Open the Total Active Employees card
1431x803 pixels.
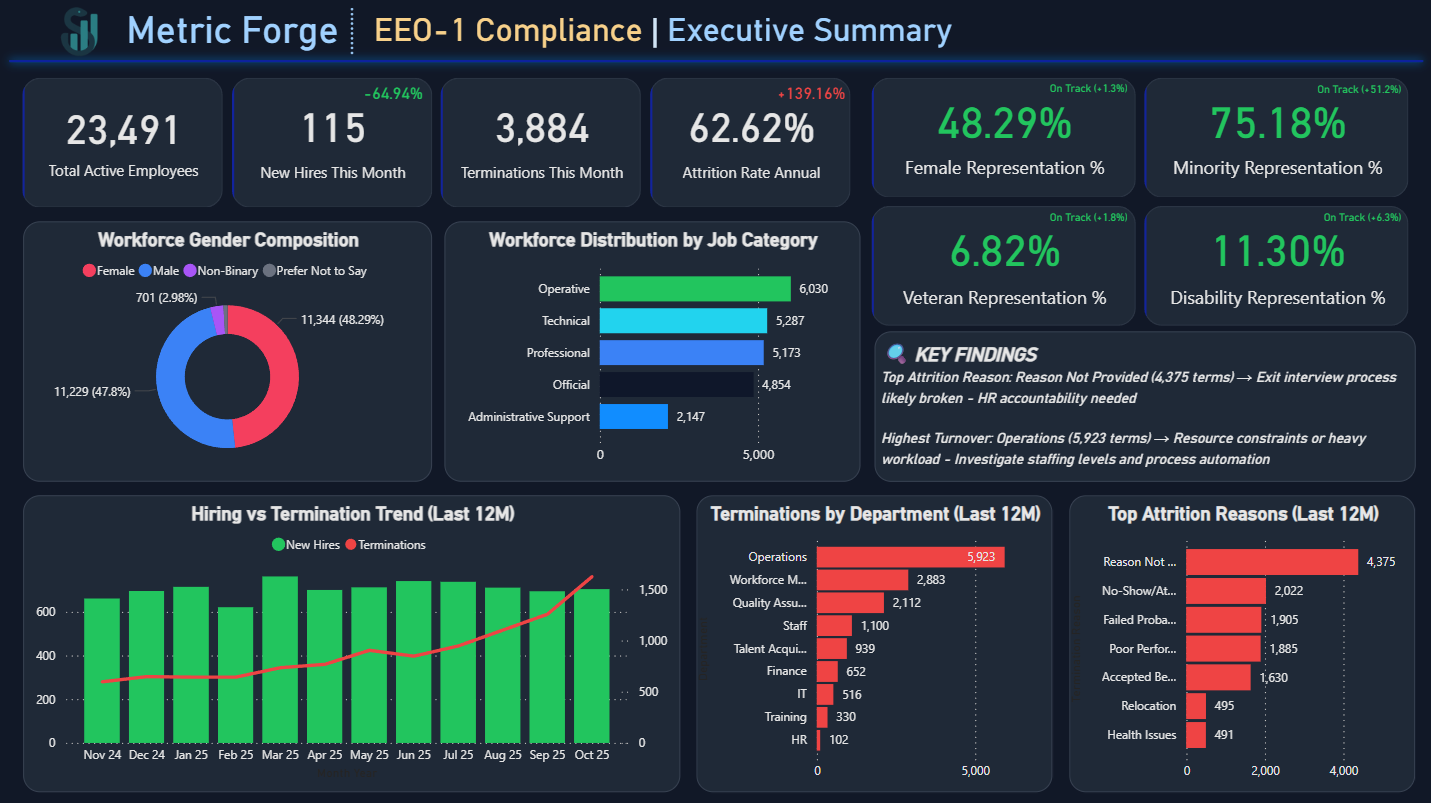tap(123, 142)
